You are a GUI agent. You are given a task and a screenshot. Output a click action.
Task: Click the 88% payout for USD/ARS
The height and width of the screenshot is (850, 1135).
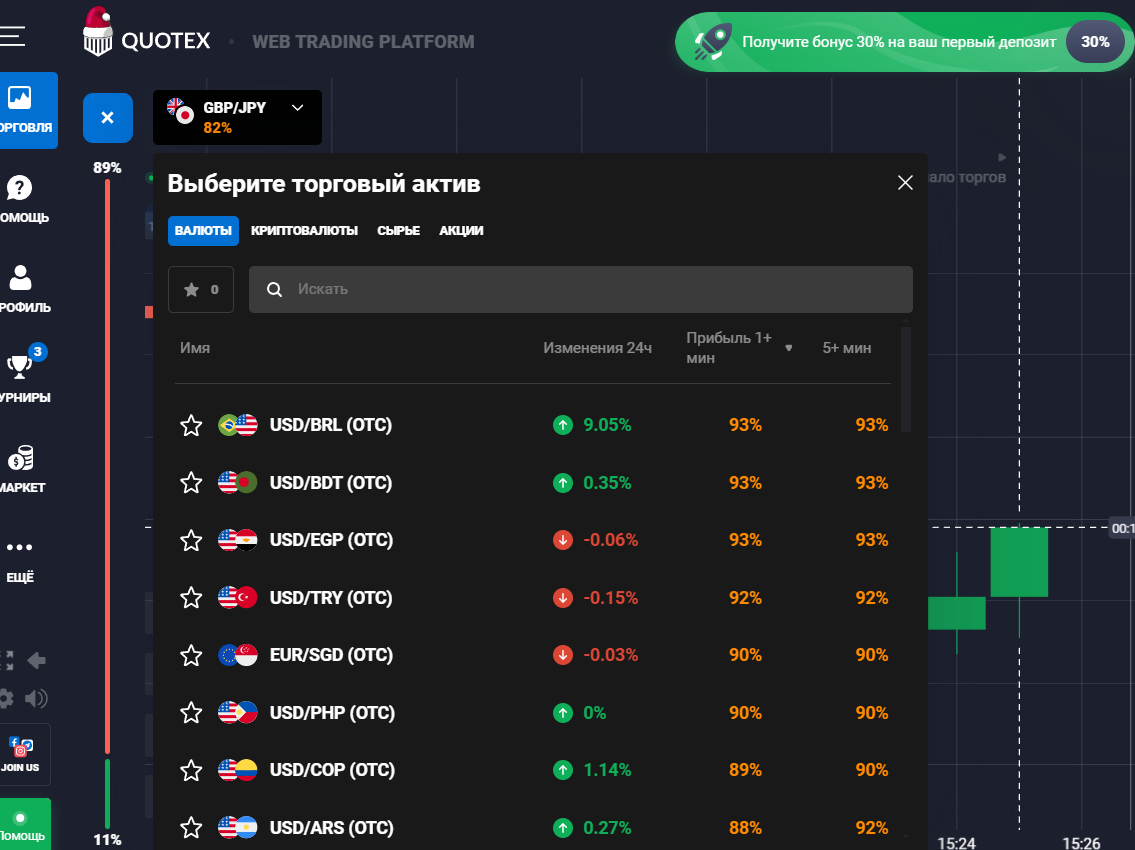(745, 828)
